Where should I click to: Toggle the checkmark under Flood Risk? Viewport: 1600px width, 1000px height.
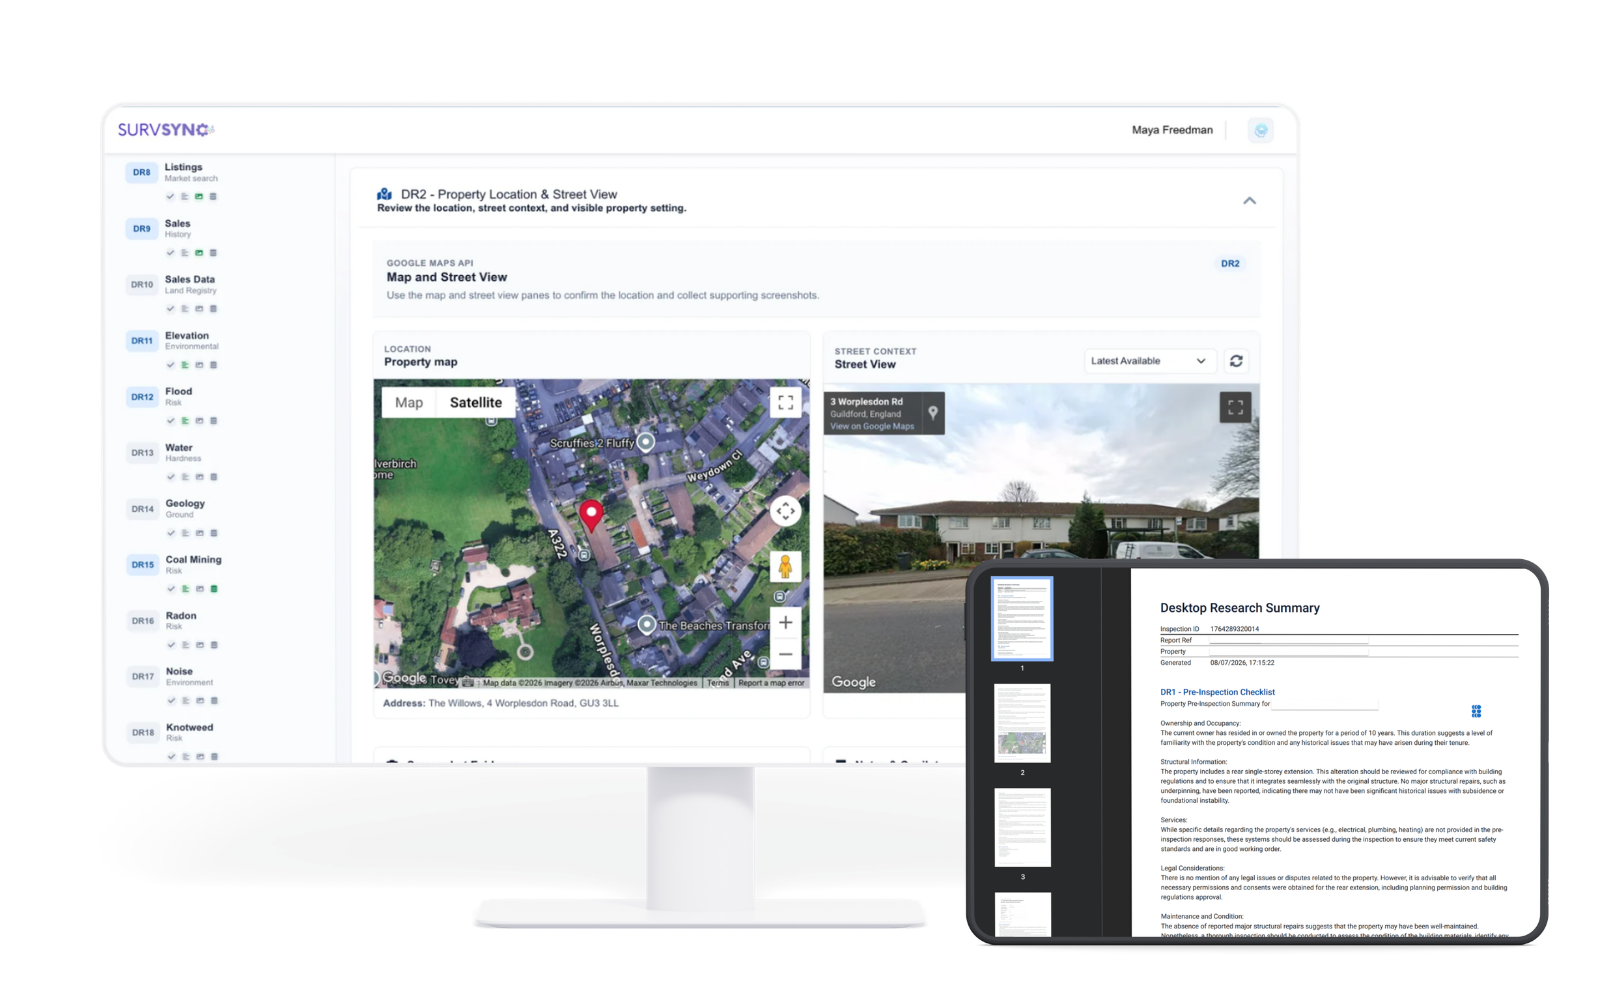[x=171, y=421]
